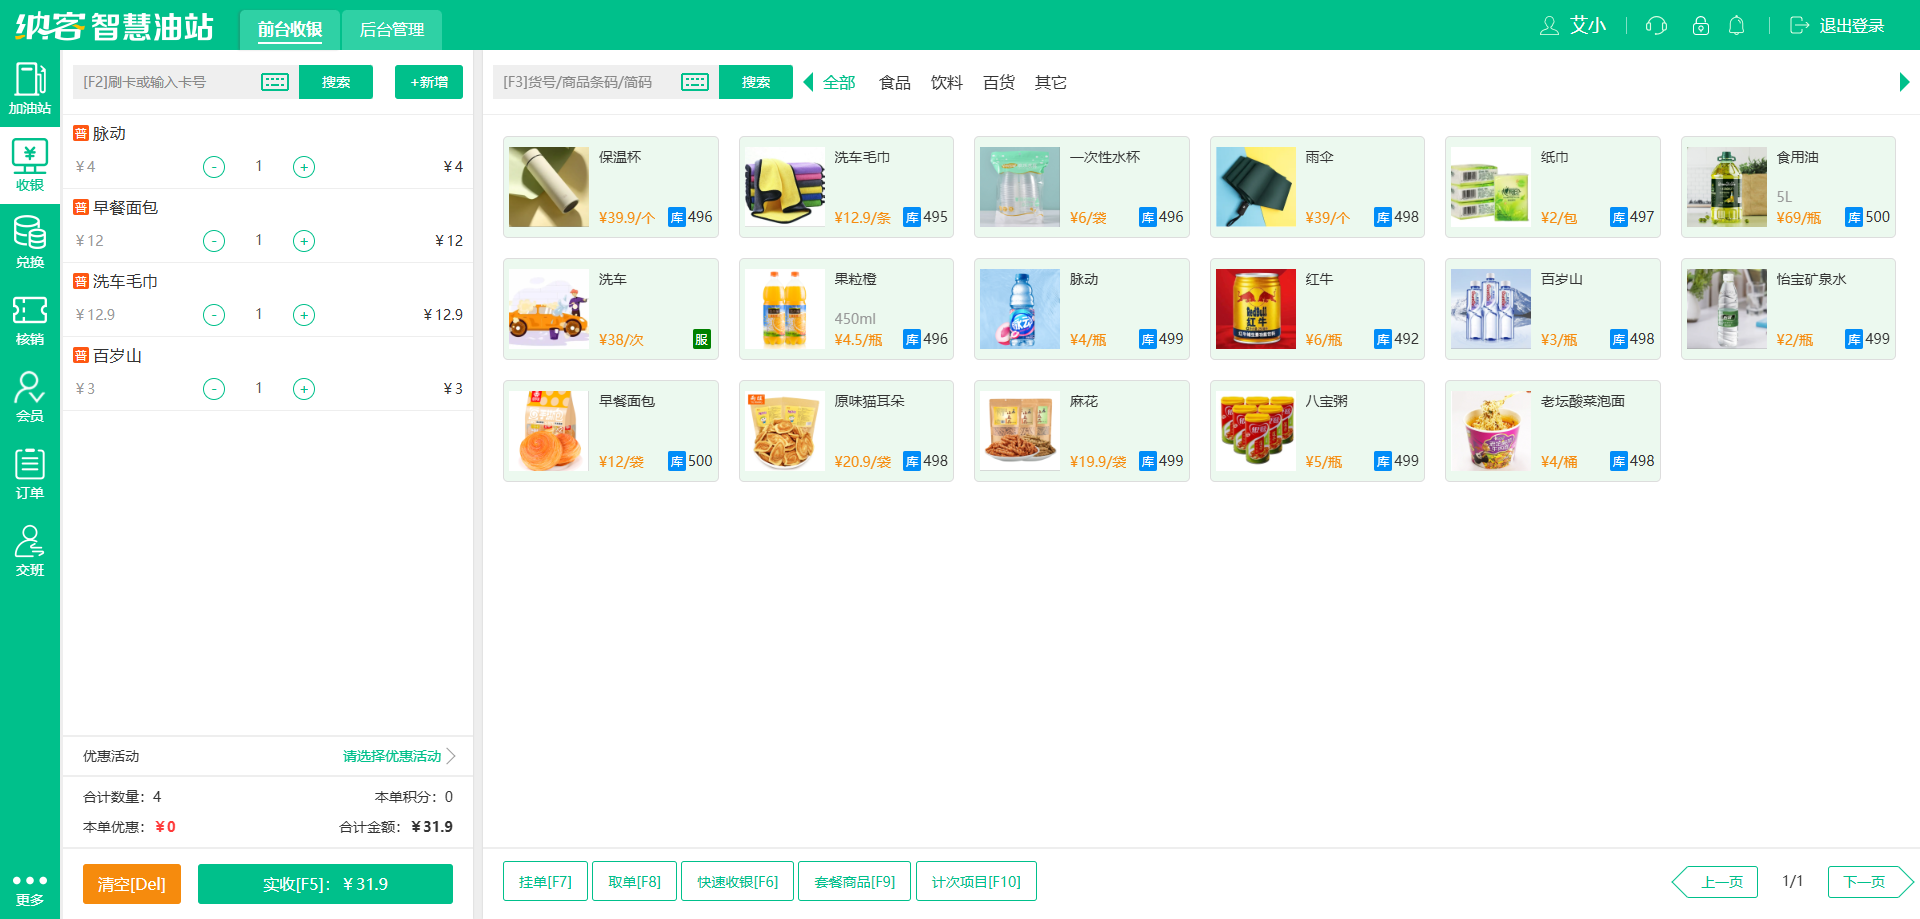Add 红牛 product thumbnail to cart

click(1256, 309)
